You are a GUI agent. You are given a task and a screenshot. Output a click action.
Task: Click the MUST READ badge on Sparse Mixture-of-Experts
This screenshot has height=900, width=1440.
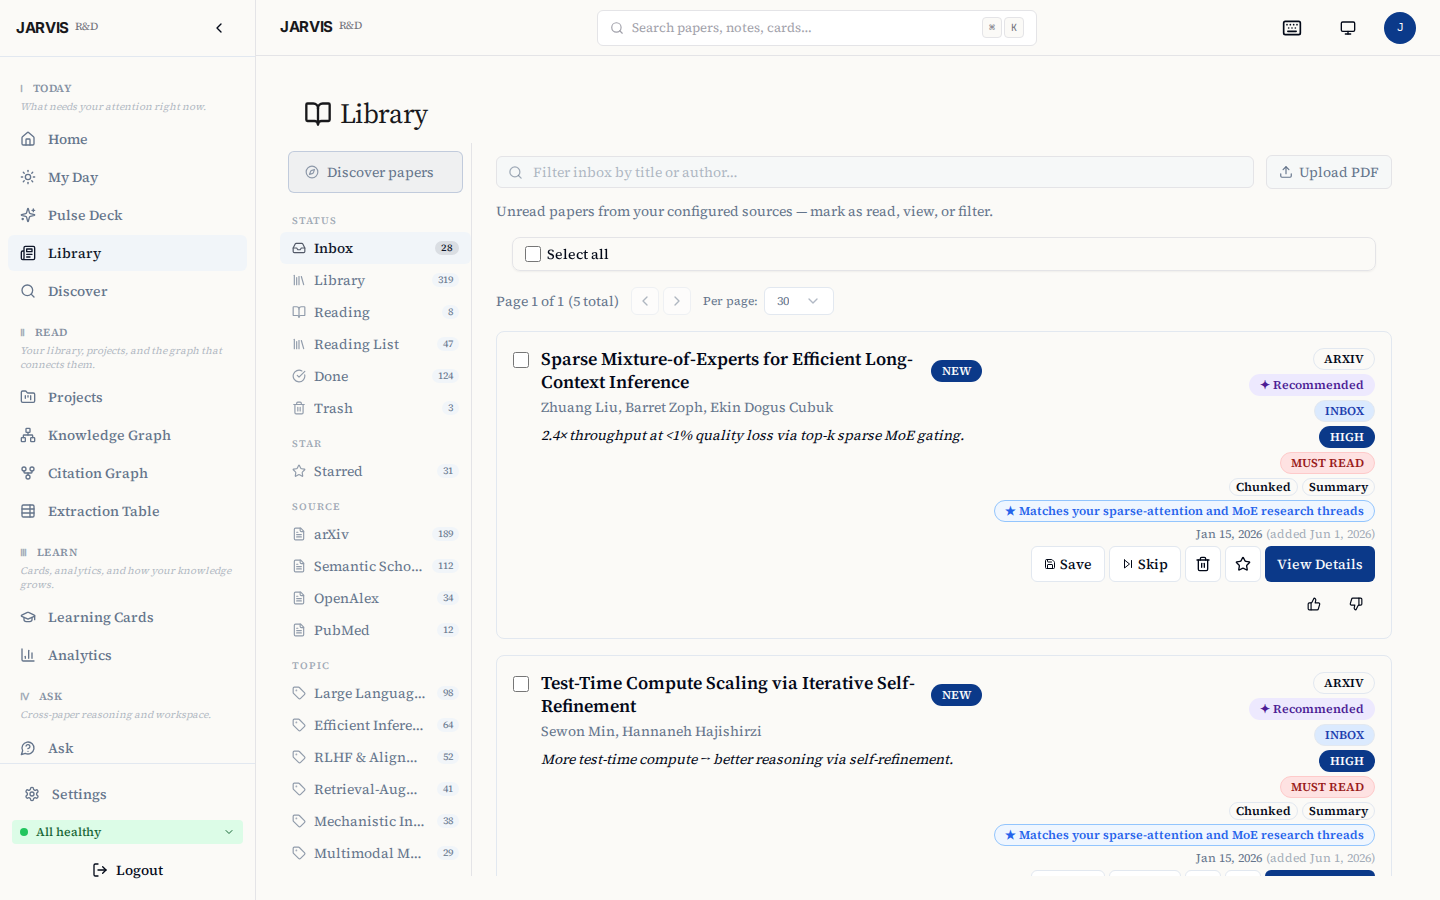point(1327,463)
